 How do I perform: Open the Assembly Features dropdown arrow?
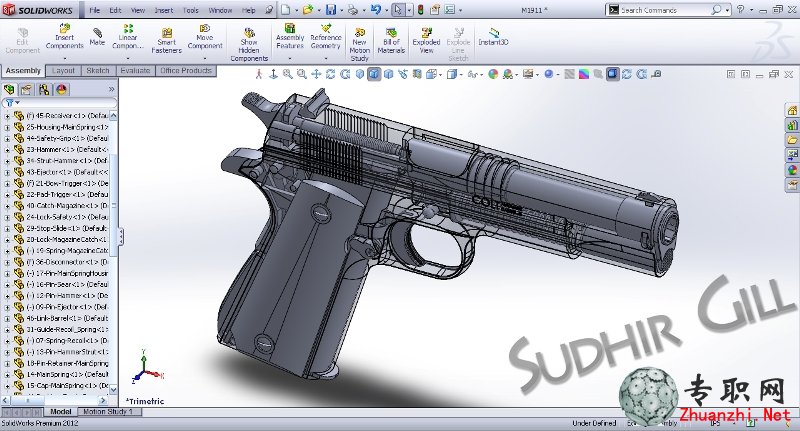[289, 59]
